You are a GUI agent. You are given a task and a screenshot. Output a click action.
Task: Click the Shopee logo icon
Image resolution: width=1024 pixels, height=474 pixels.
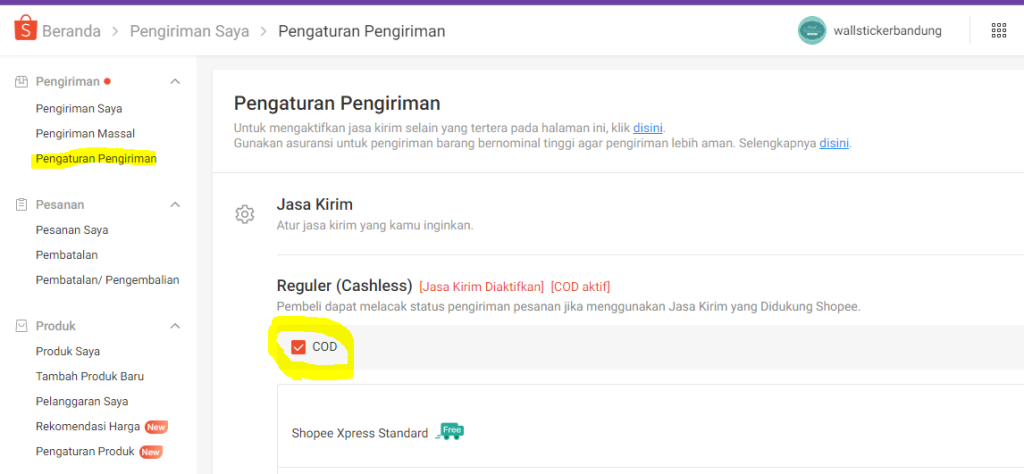coord(25,30)
